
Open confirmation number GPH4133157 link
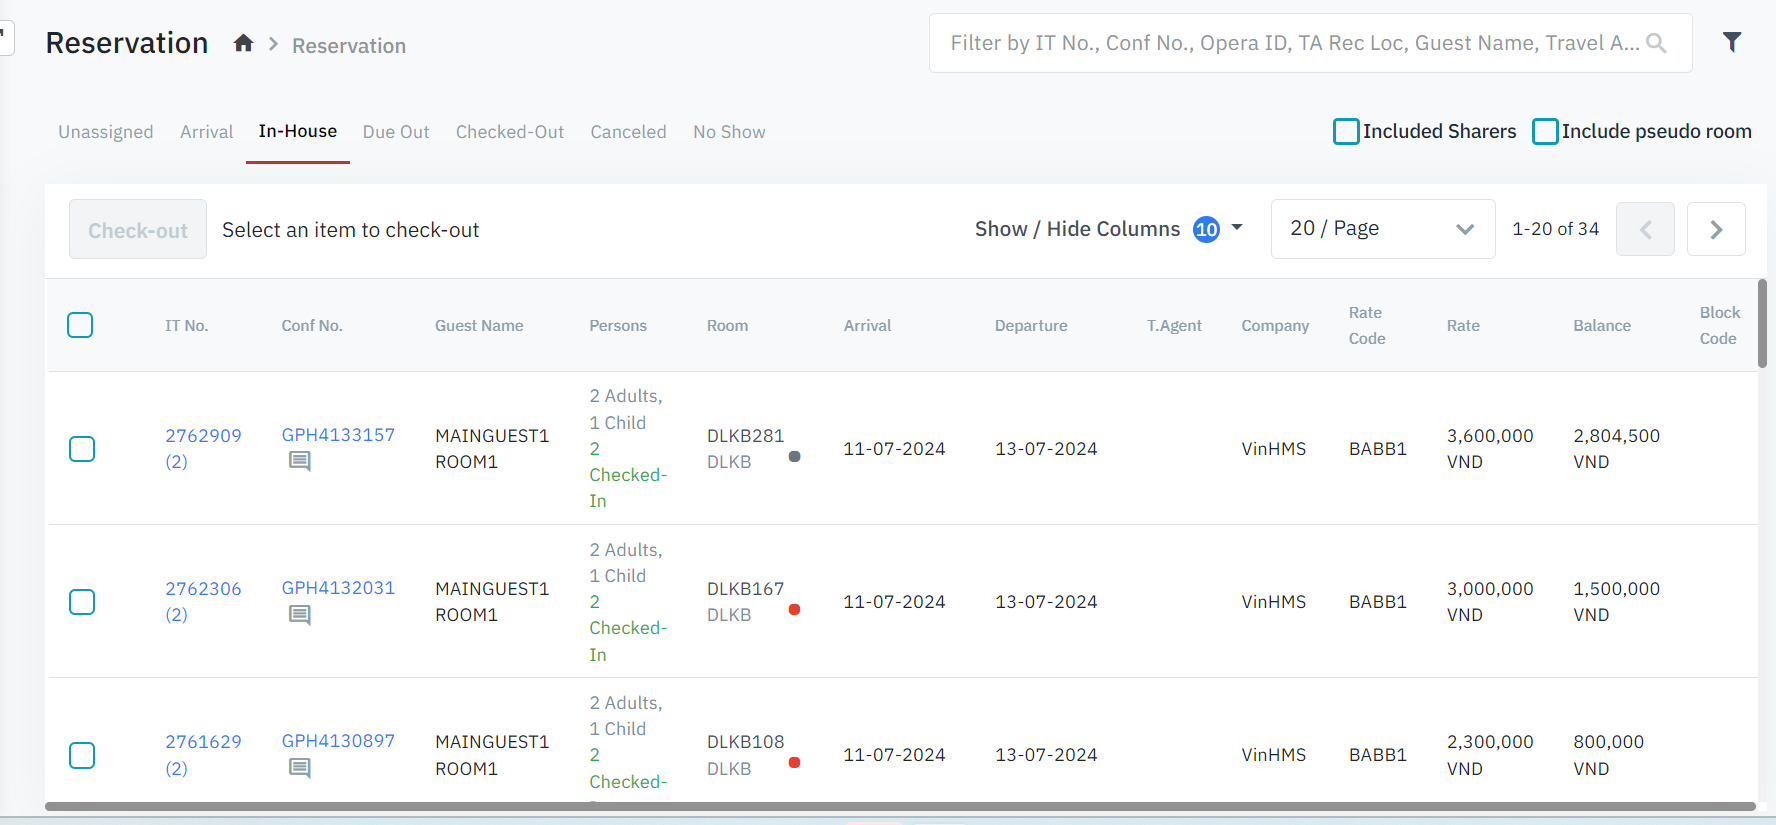pyautogui.click(x=338, y=435)
